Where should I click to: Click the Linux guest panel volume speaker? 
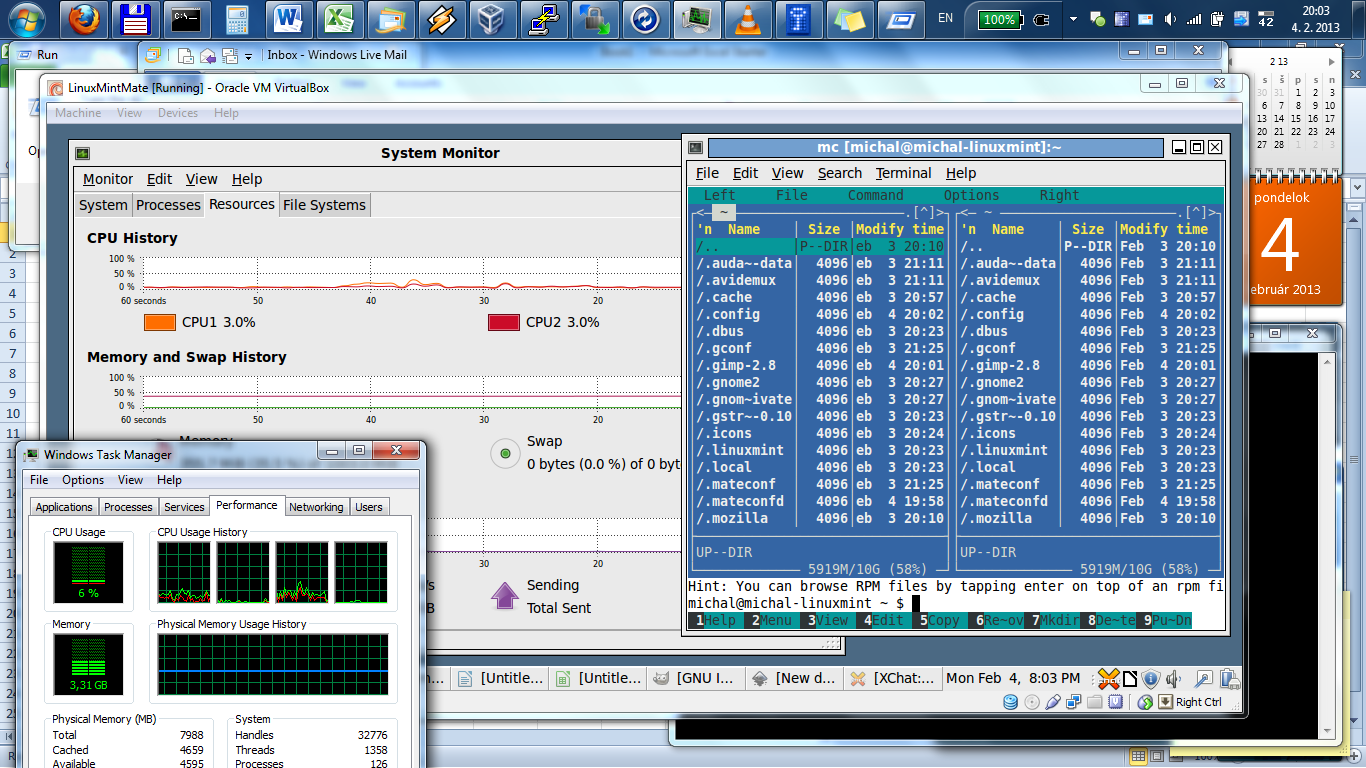pos(1173,678)
